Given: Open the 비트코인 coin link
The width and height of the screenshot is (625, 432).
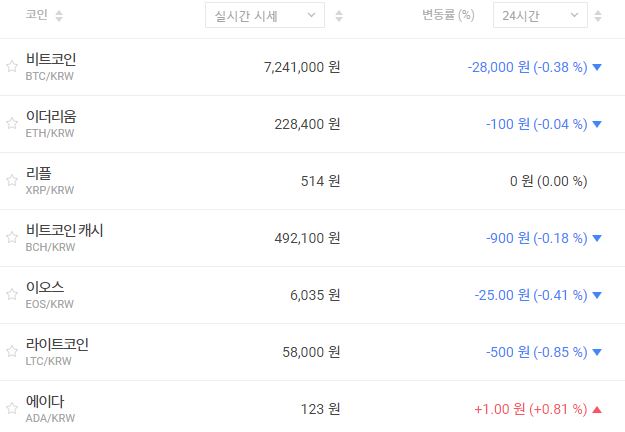Looking at the screenshot, I should [x=51, y=60].
